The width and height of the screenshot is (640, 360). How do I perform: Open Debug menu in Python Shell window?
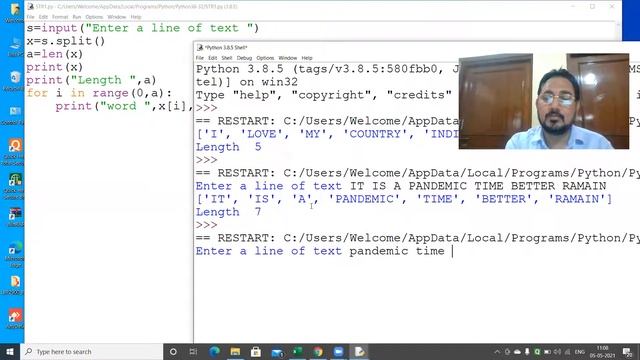(x=244, y=58)
